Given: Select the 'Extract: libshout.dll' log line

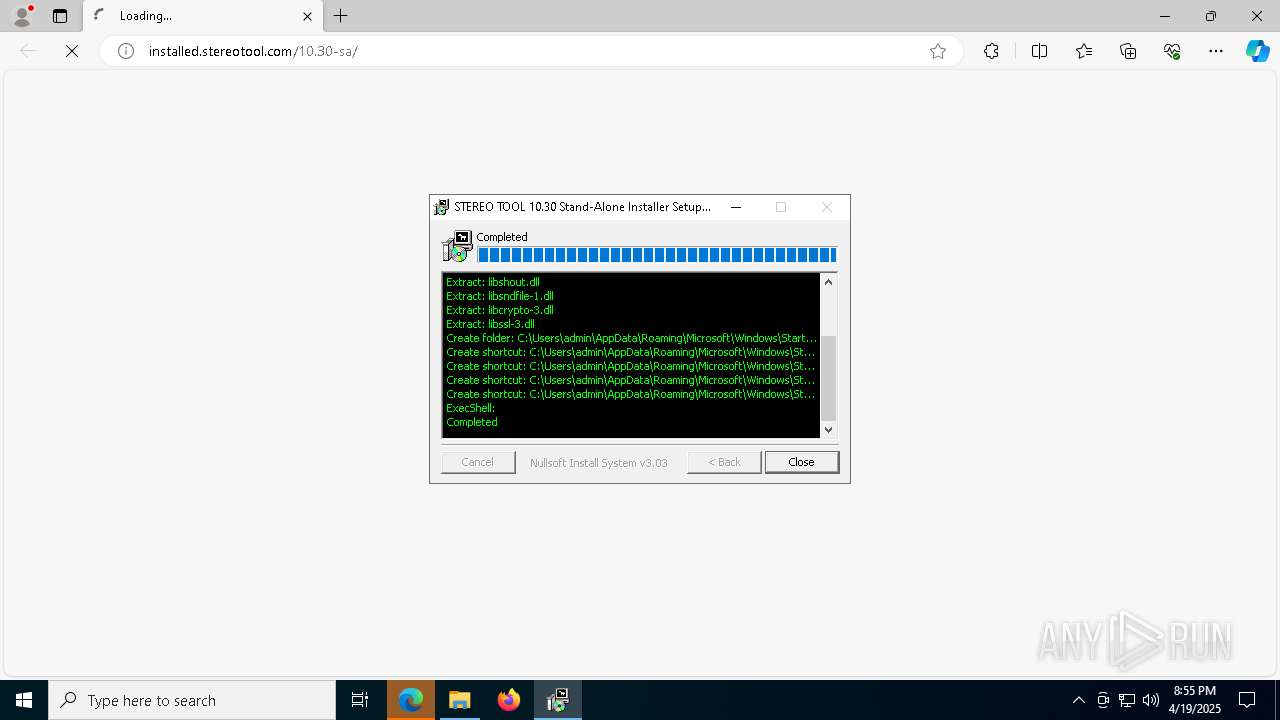Looking at the screenshot, I should click(x=493, y=282).
